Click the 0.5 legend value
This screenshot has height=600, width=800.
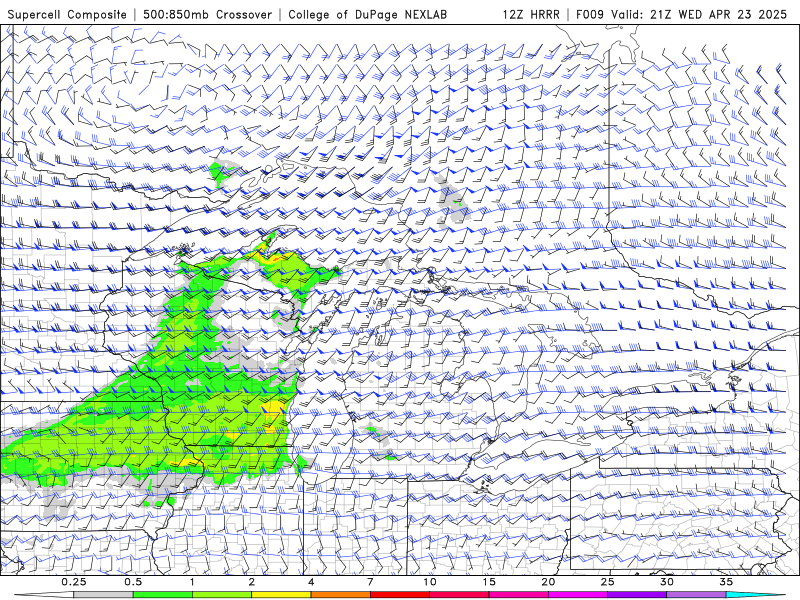click(x=133, y=582)
